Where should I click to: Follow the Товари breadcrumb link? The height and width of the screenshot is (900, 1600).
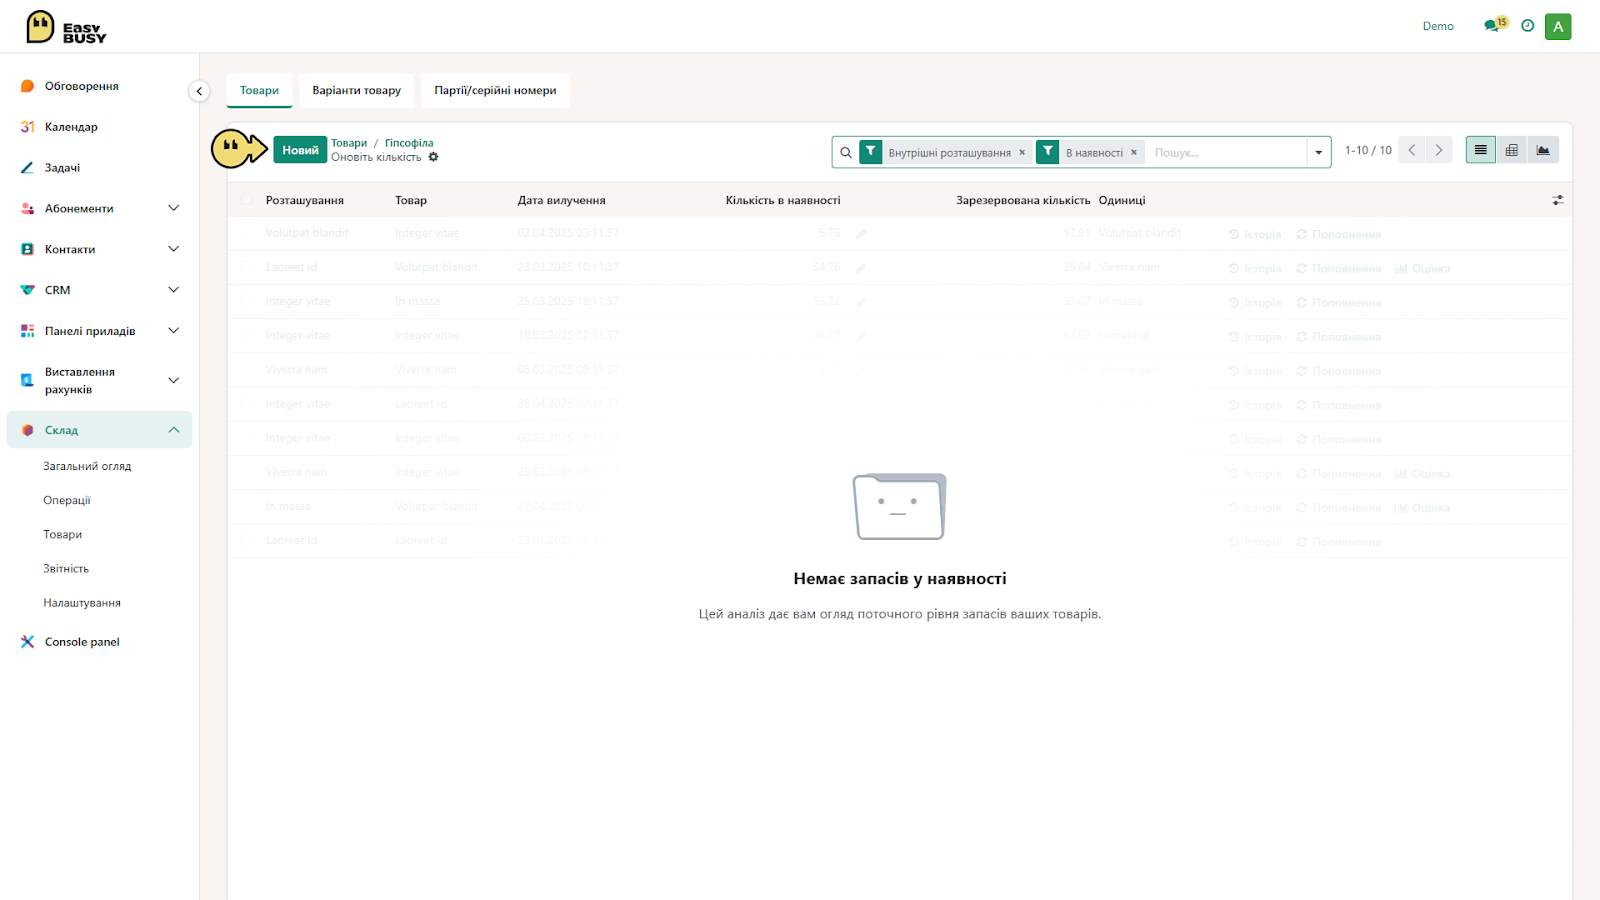point(349,143)
